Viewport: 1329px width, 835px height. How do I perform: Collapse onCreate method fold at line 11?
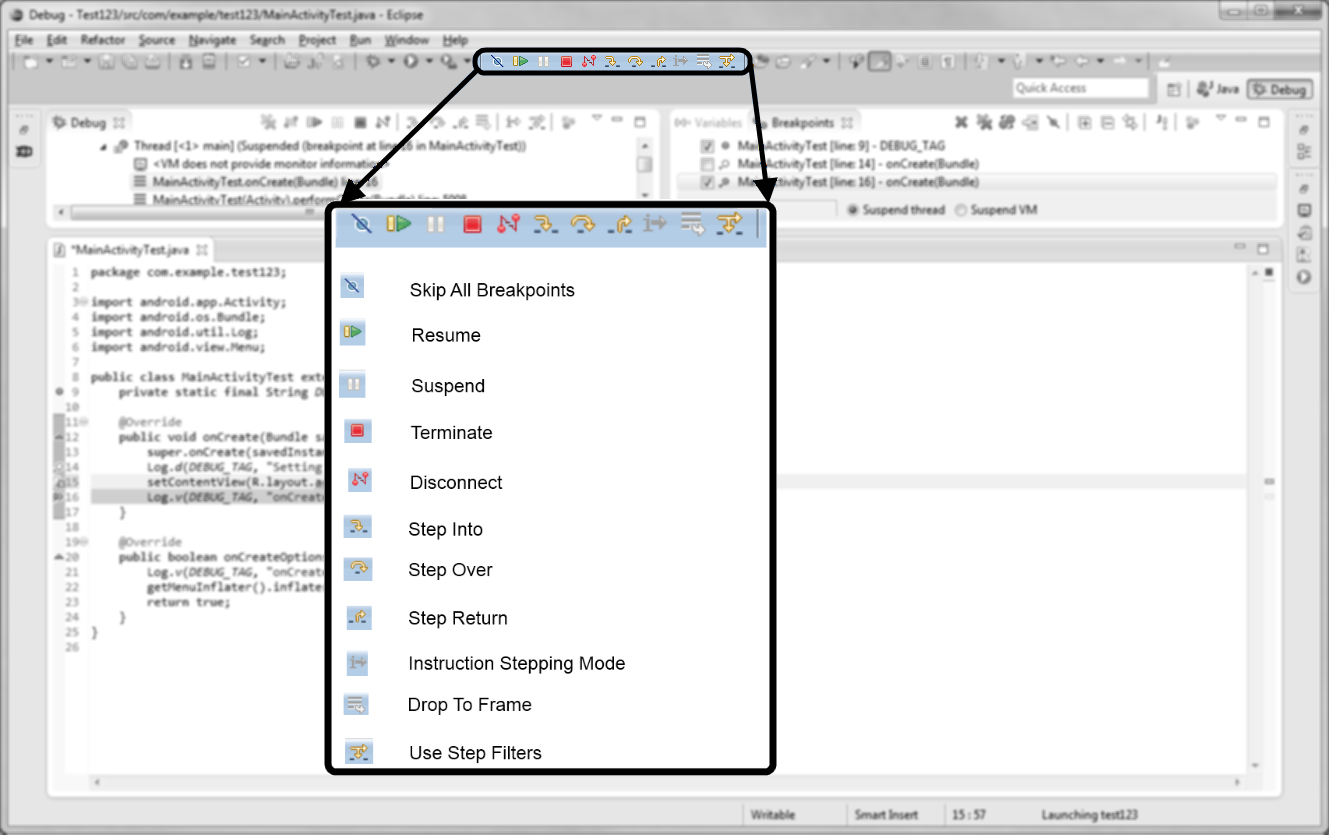81,422
